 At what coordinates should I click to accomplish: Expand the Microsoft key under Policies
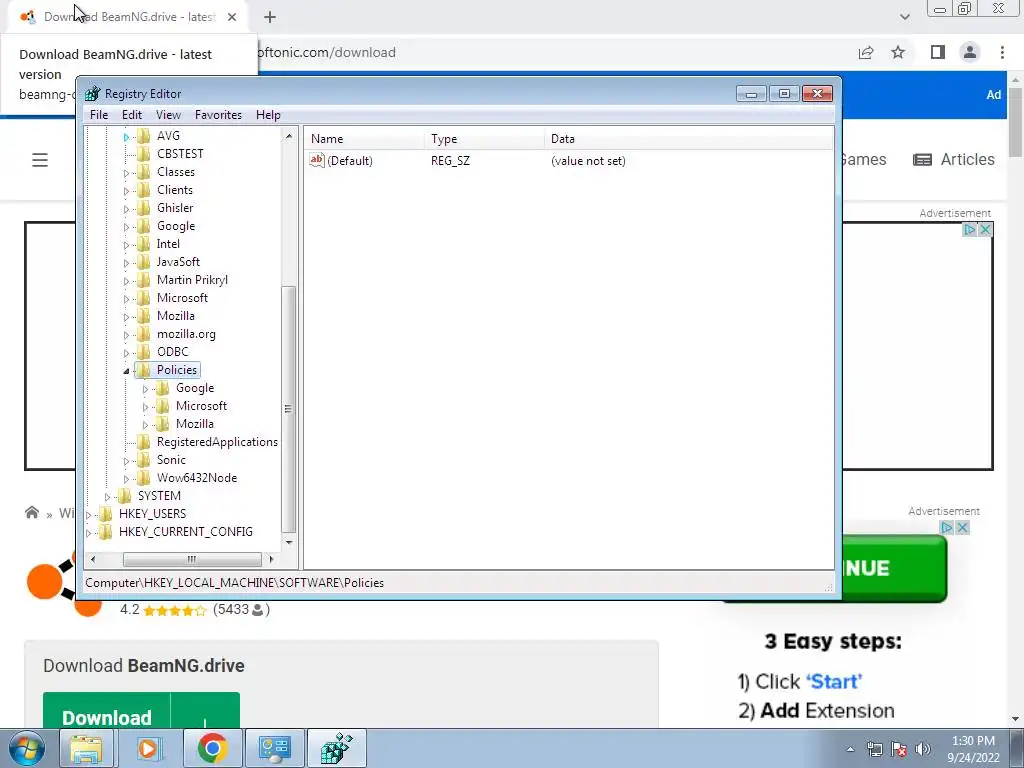[145, 407]
